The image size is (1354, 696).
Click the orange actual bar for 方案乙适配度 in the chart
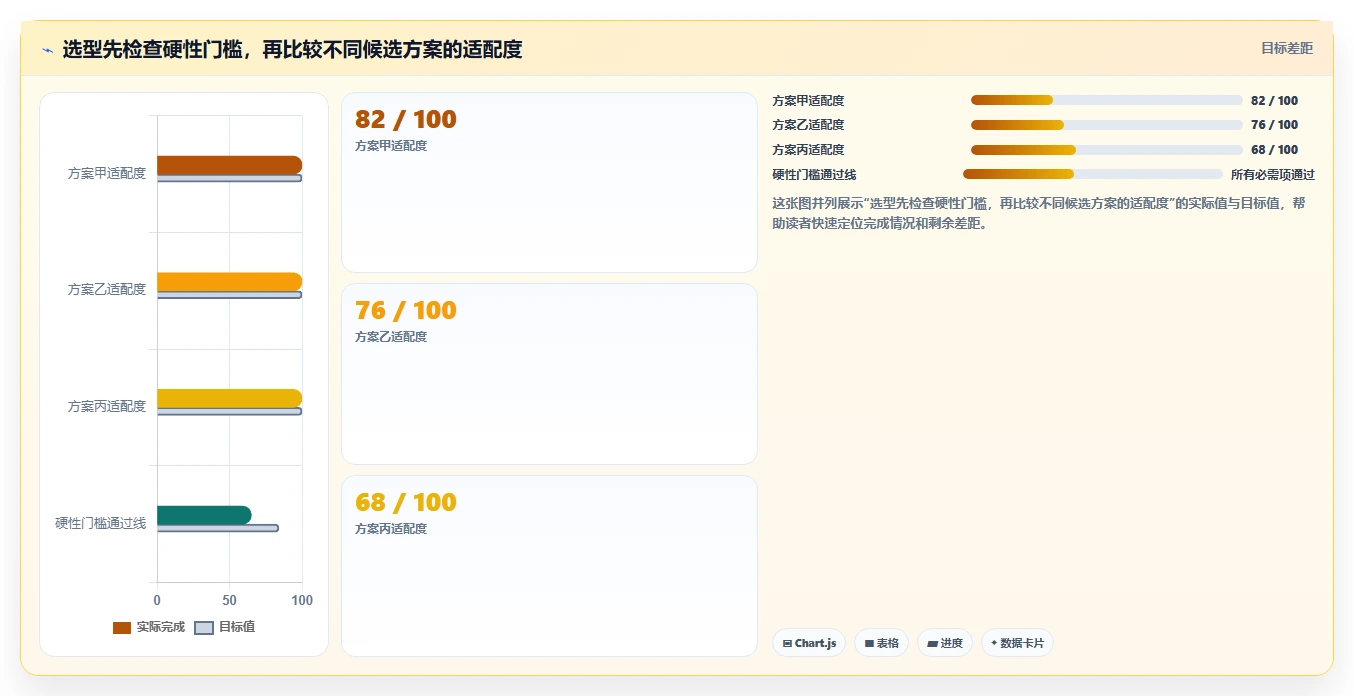pyautogui.click(x=229, y=282)
